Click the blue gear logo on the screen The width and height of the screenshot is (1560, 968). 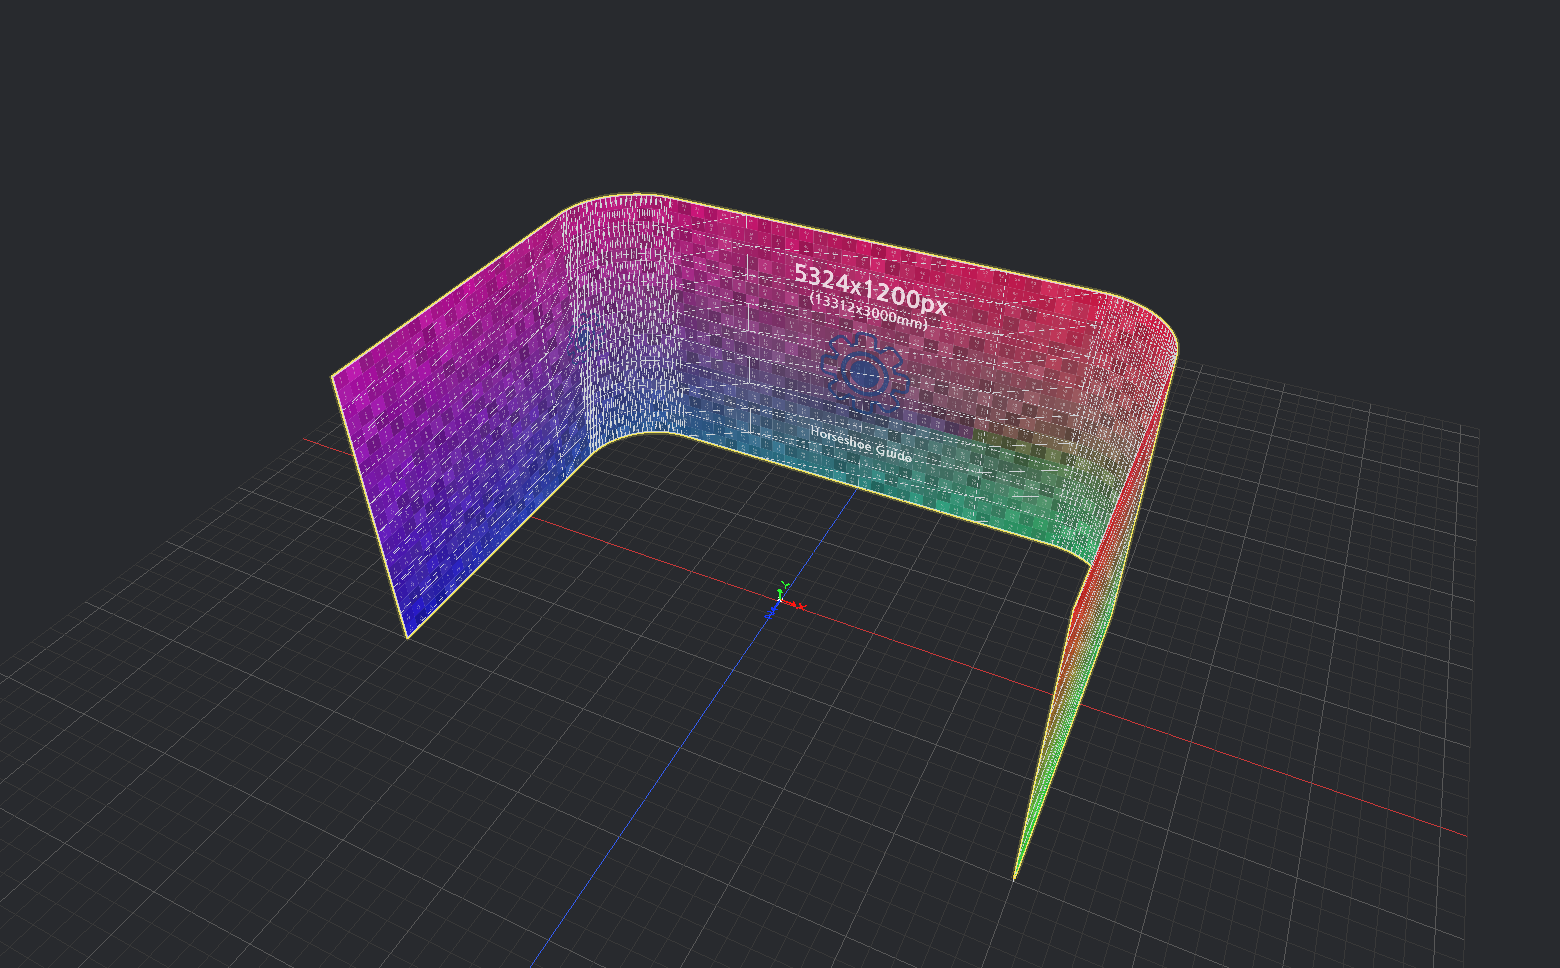(x=864, y=373)
